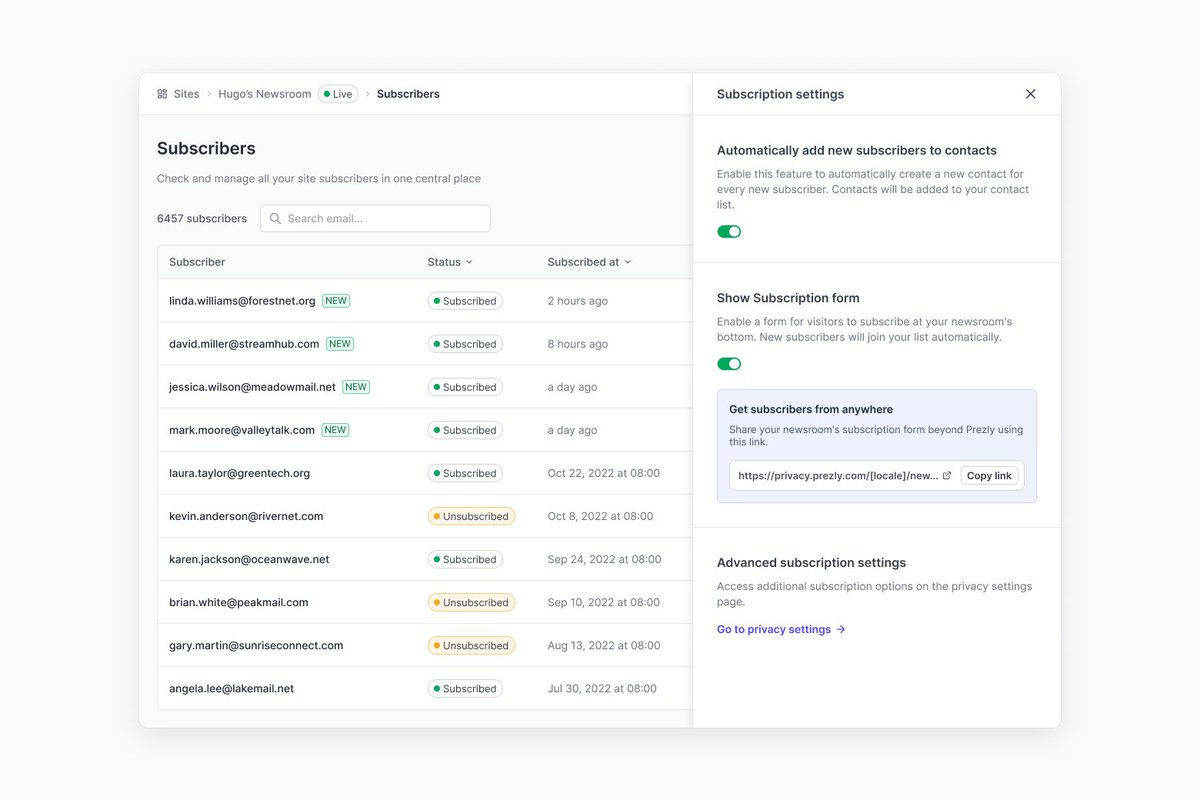1200x800 pixels.
Task: Select laura.taylor@greentech.org subscriber
Action: pyautogui.click(x=239, y=473)
